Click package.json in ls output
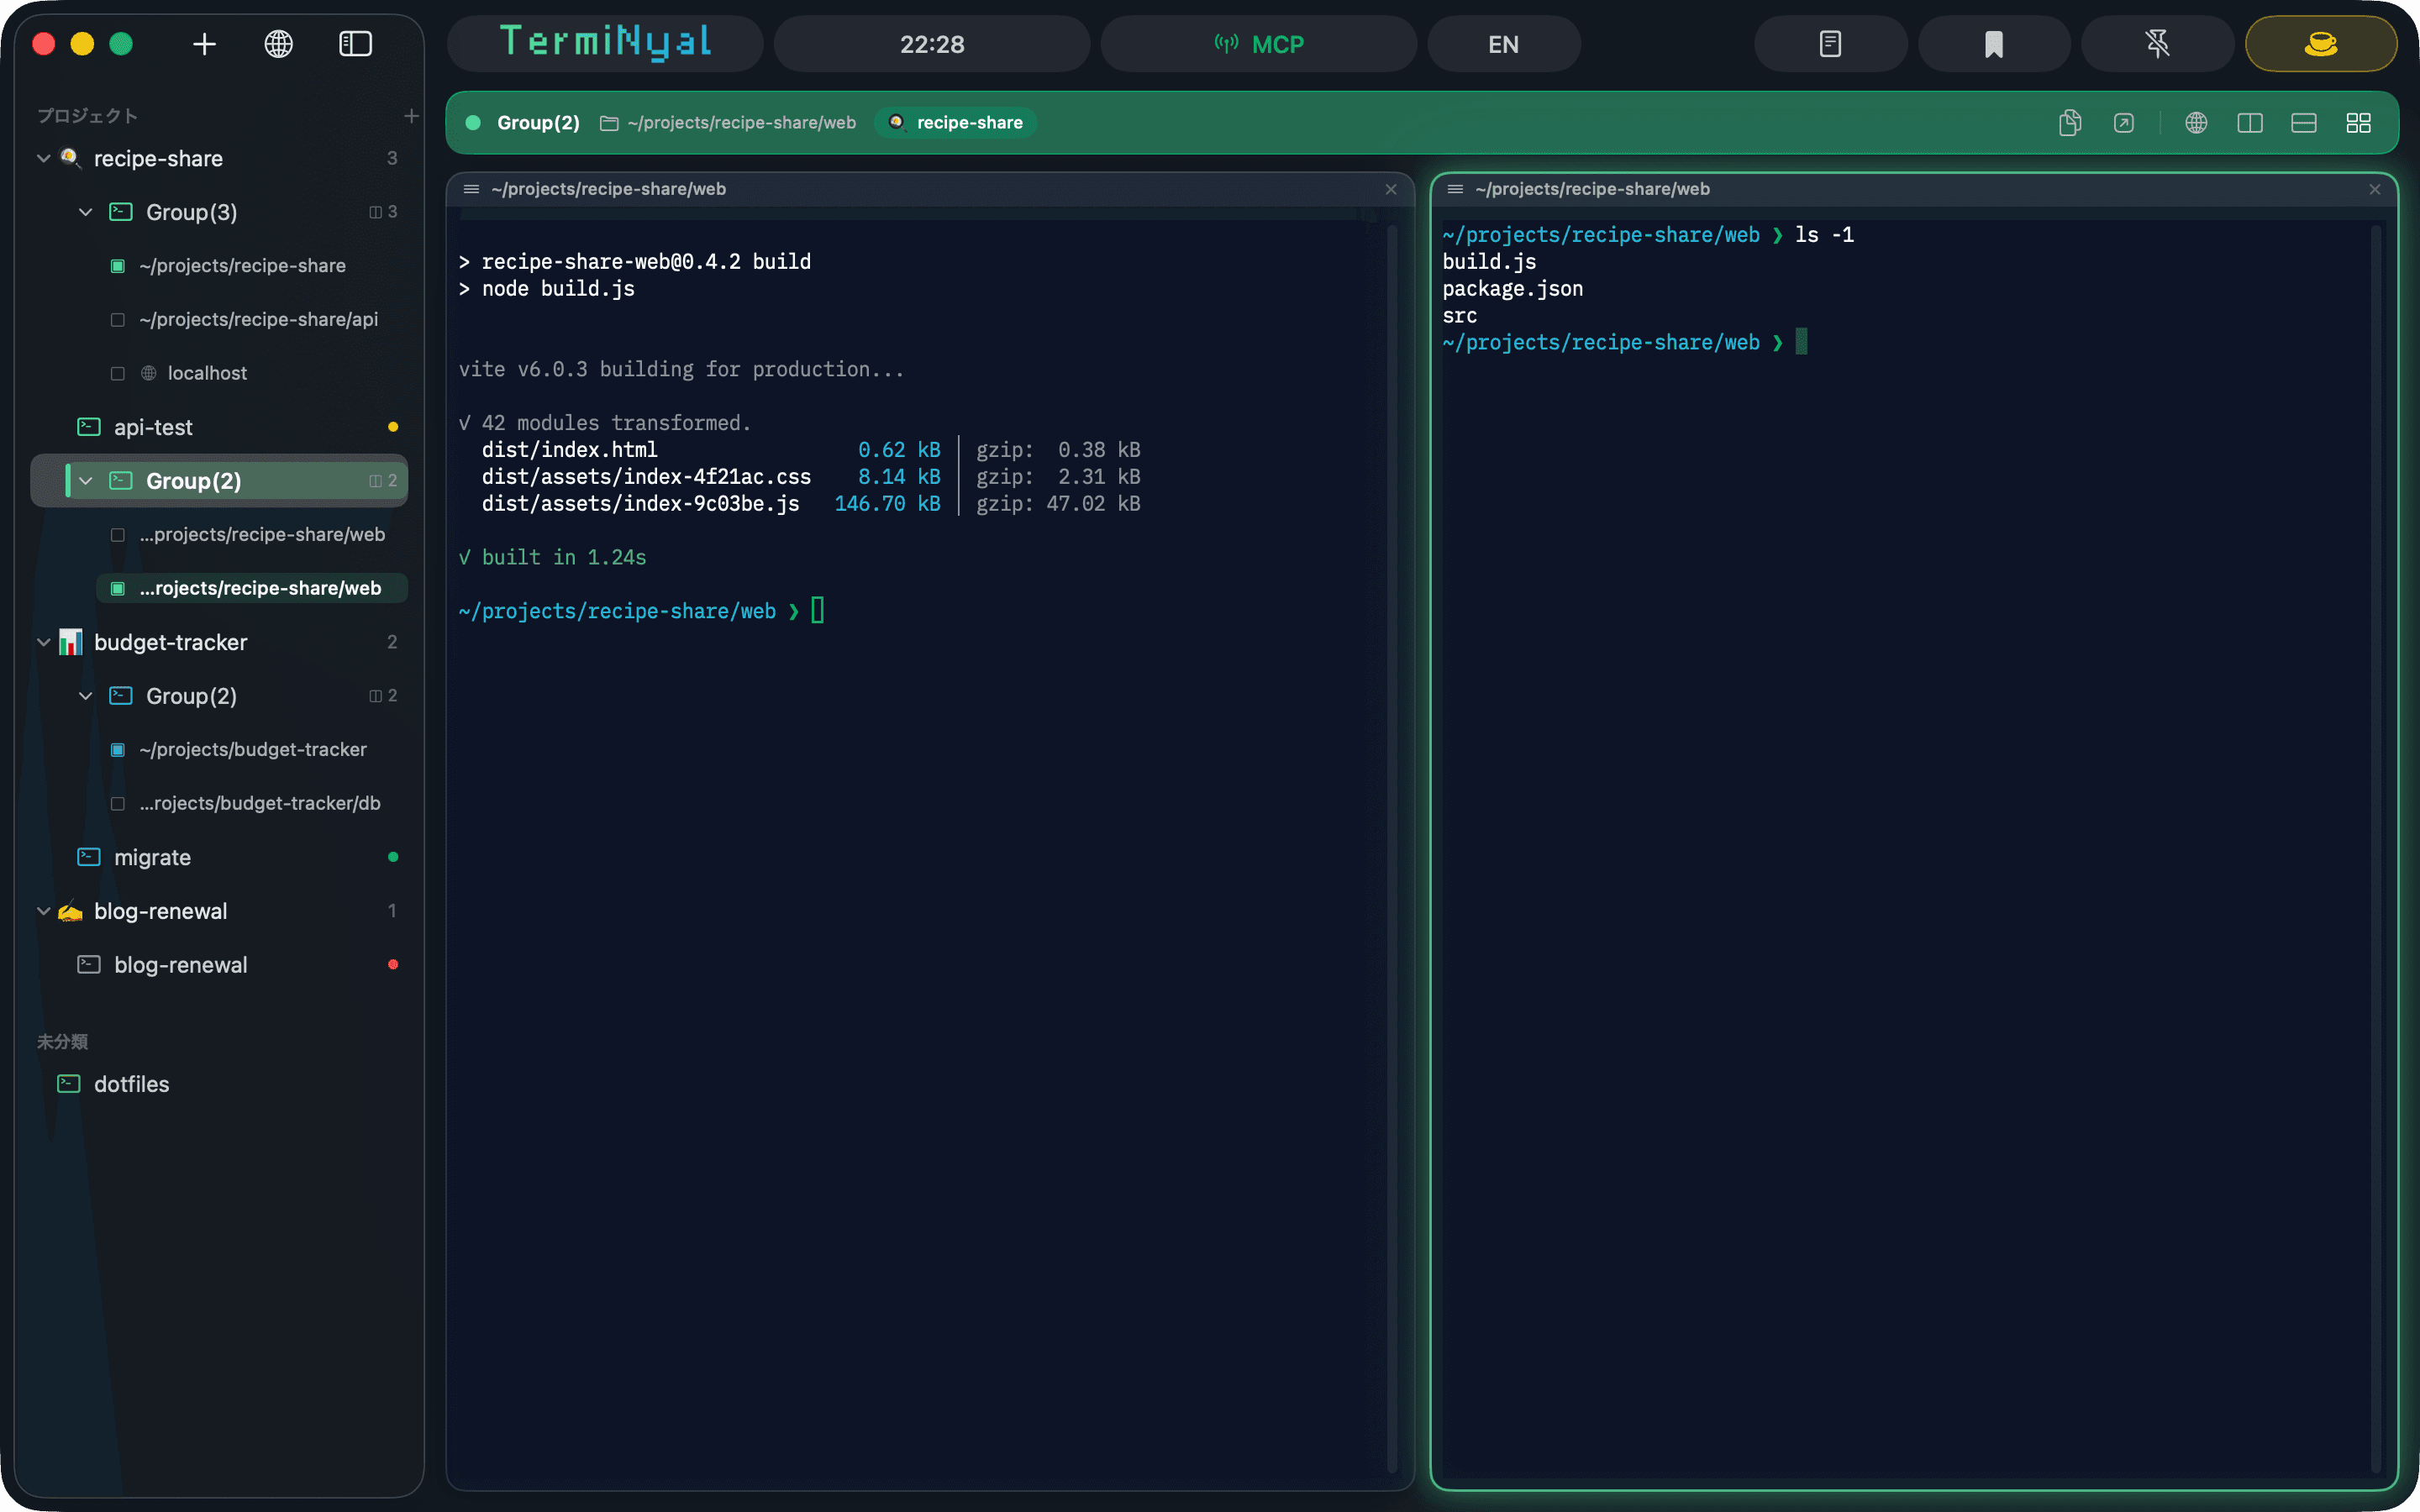 [1512, 289]
